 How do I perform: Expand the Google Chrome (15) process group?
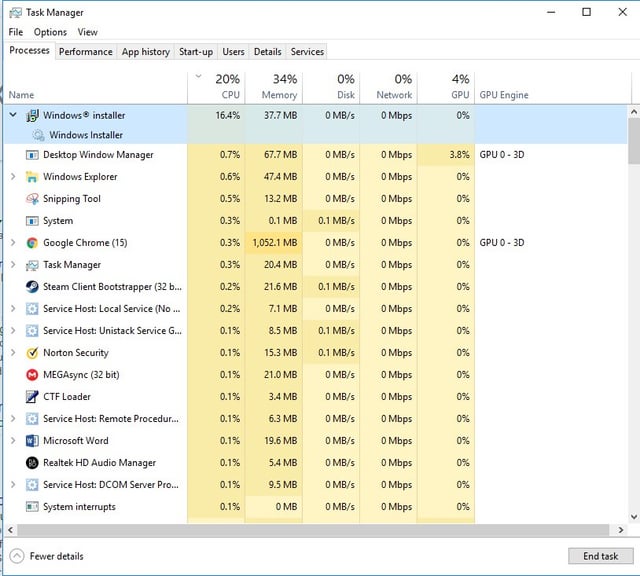coord(13,243)
